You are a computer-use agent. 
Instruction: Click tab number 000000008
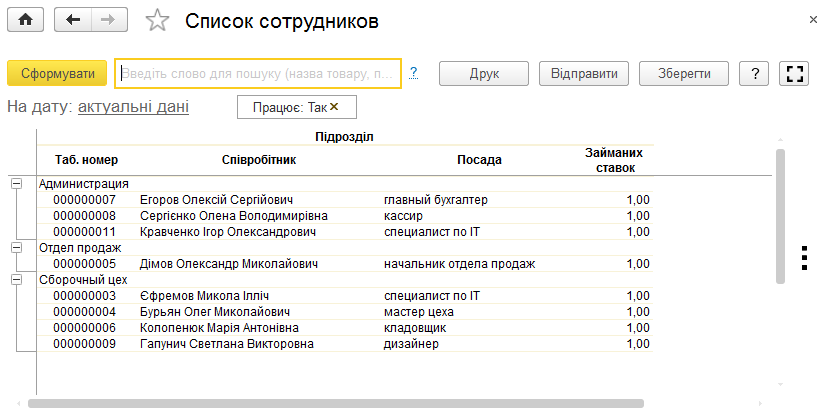point(84,216)
